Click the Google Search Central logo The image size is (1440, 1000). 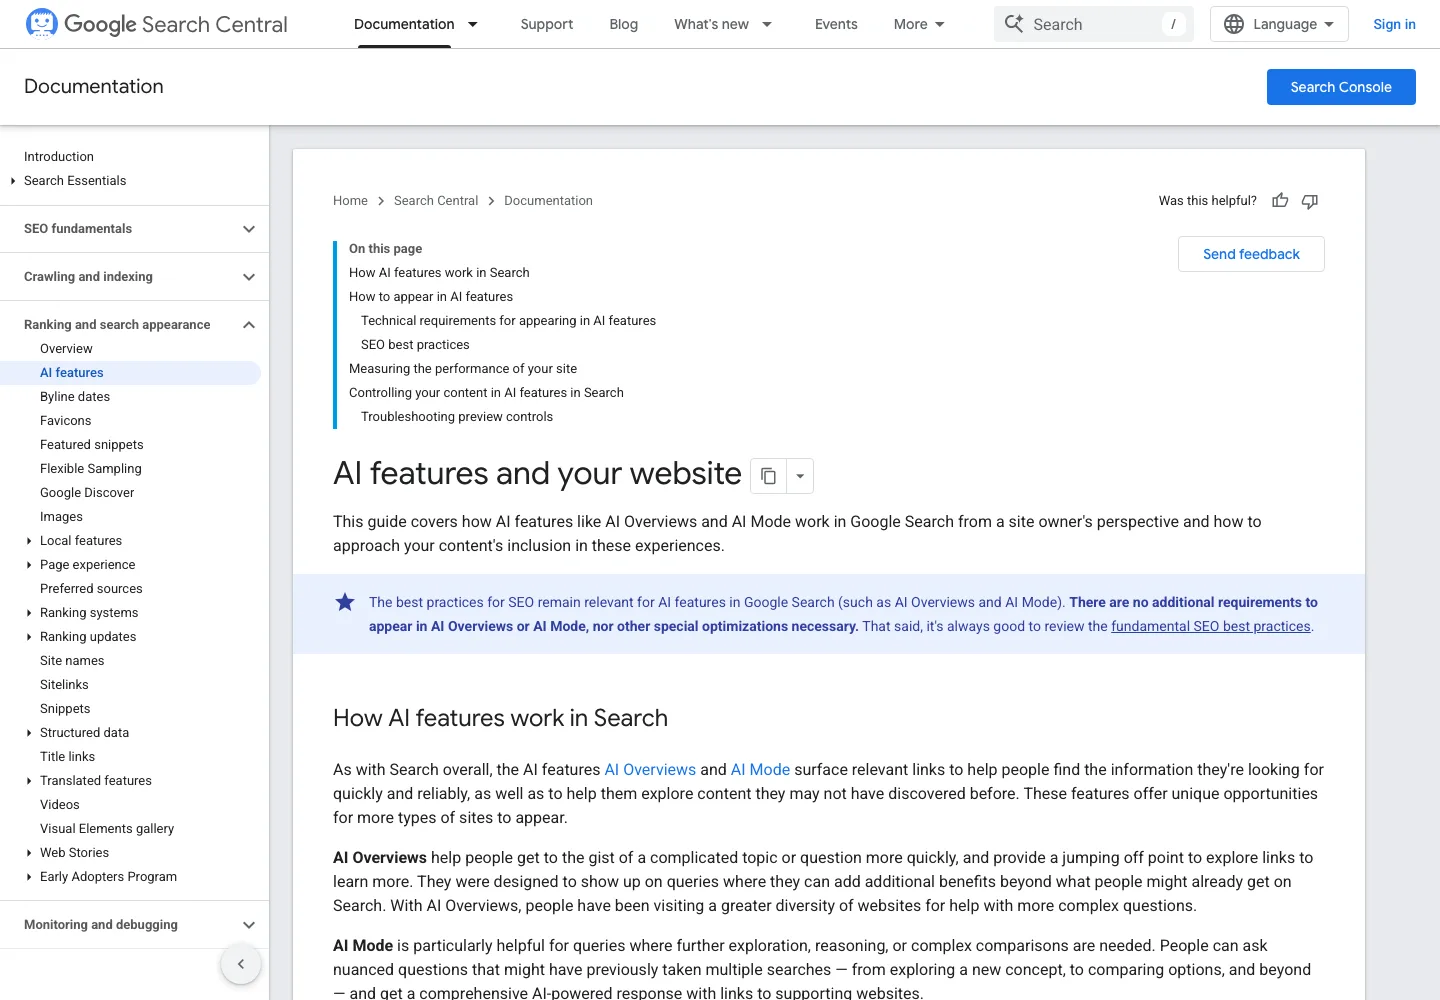[156, 24]
